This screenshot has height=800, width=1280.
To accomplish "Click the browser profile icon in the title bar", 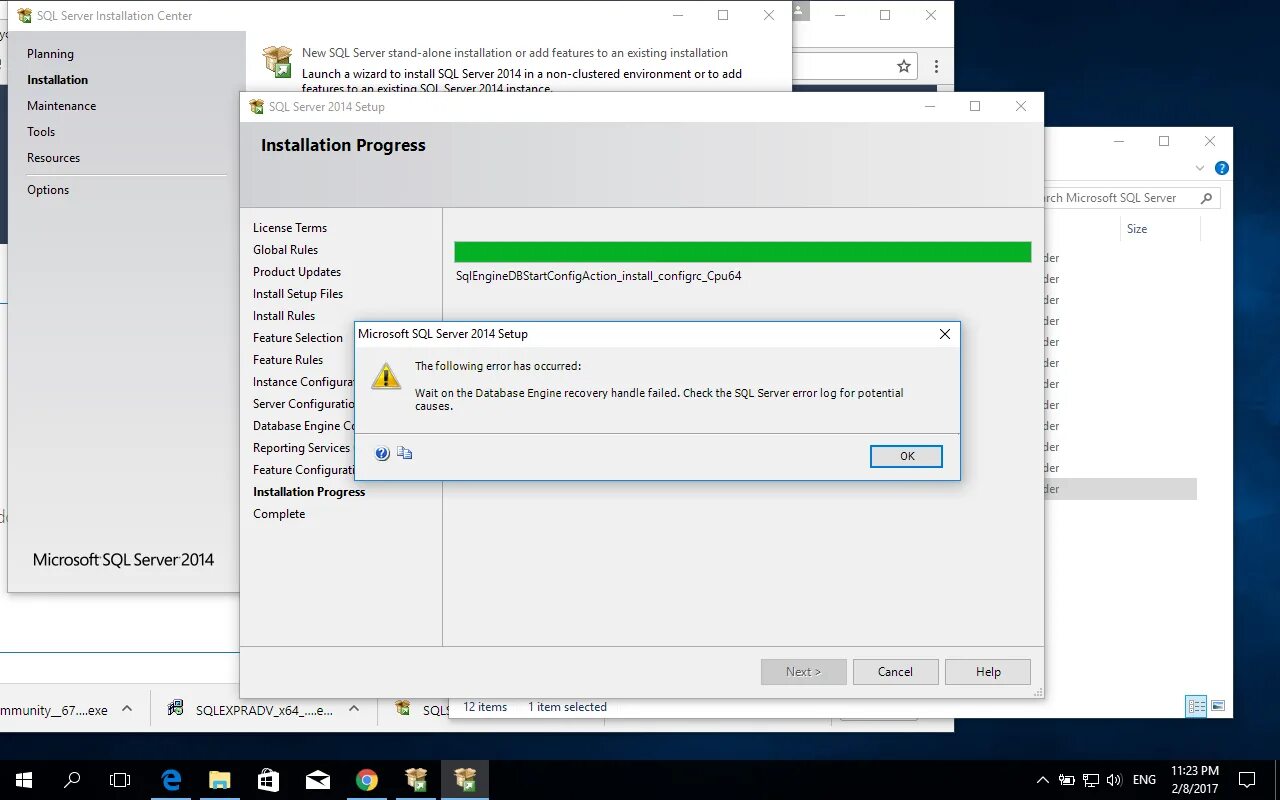I will coord(801,10).
